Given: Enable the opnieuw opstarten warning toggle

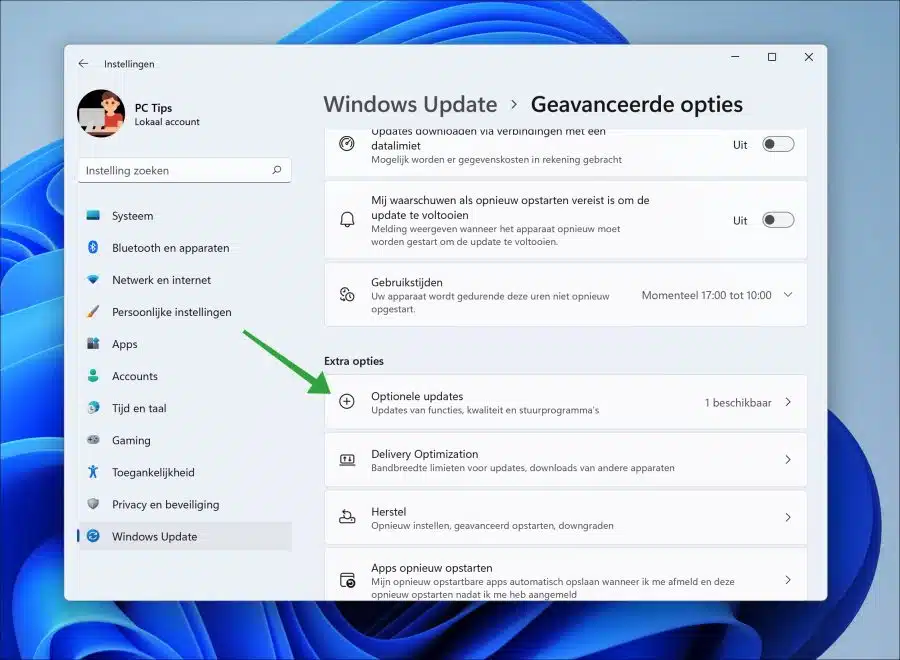Looking at the screenshot, I should pos(778,220).
